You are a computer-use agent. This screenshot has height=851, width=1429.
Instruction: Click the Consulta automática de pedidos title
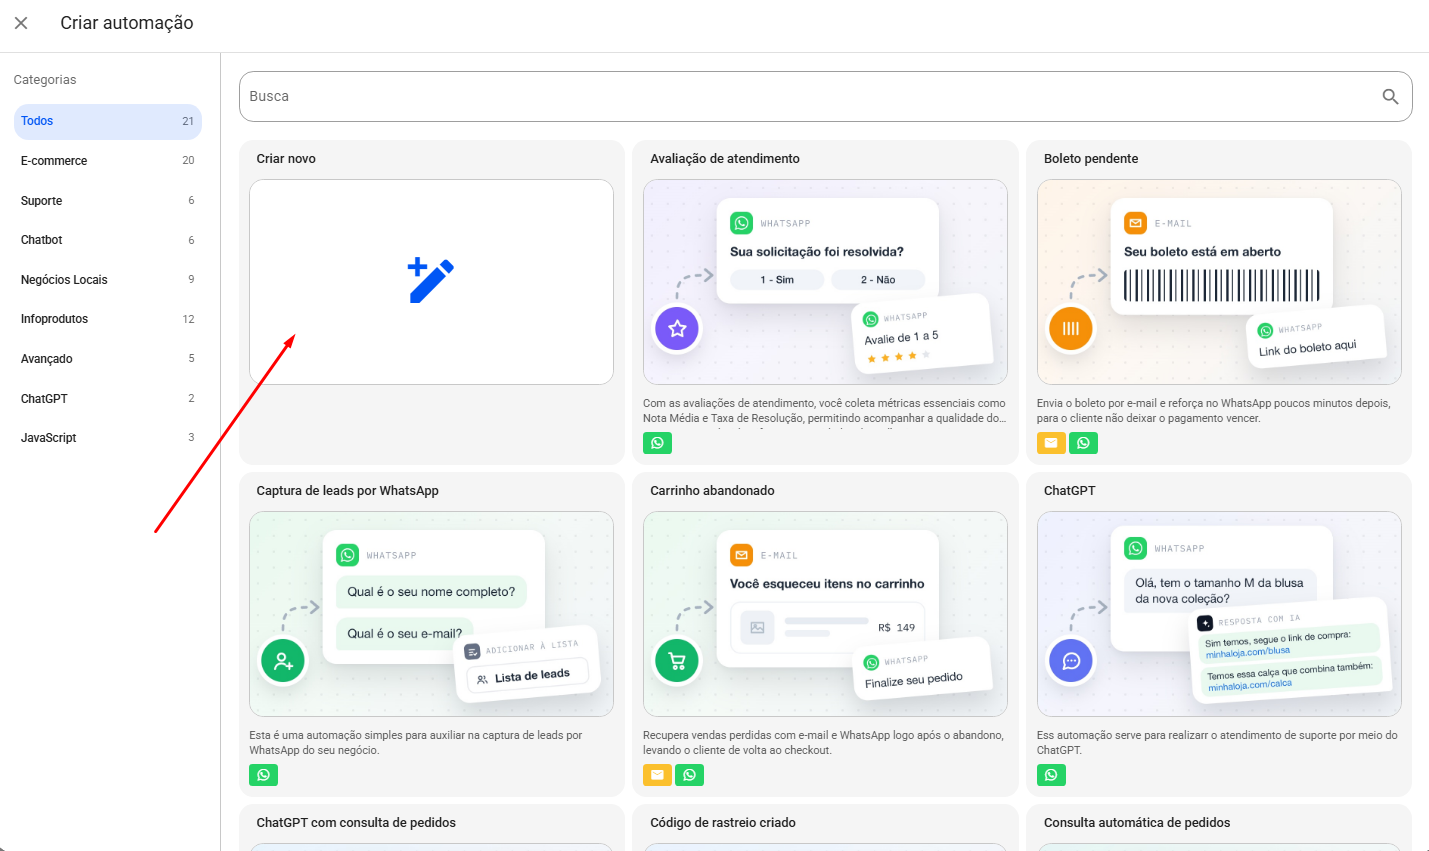1137,823
